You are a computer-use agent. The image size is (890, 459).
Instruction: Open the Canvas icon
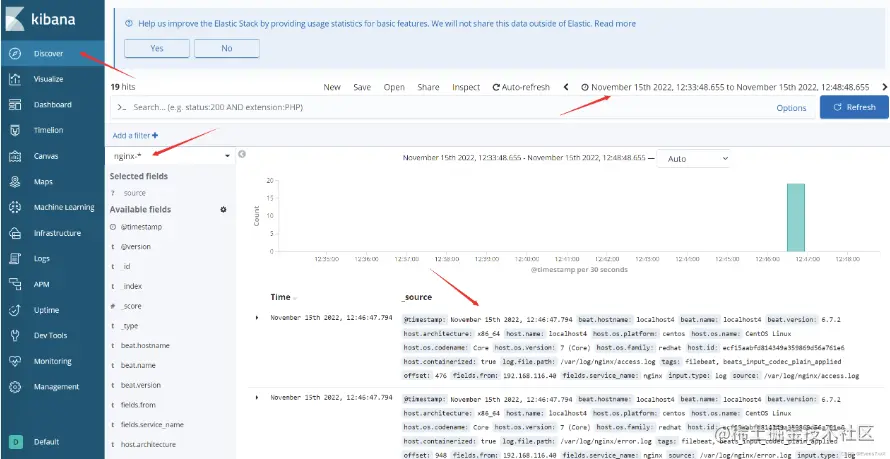click(x=15, y=156)
